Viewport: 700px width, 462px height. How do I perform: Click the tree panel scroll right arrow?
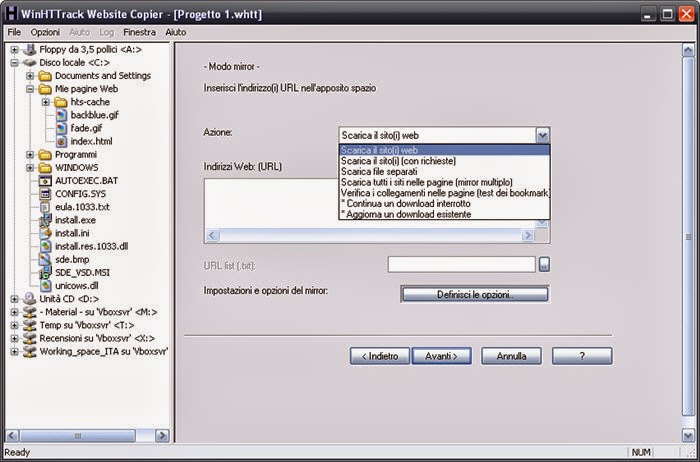pyautogui.click(x=162, y=436)
